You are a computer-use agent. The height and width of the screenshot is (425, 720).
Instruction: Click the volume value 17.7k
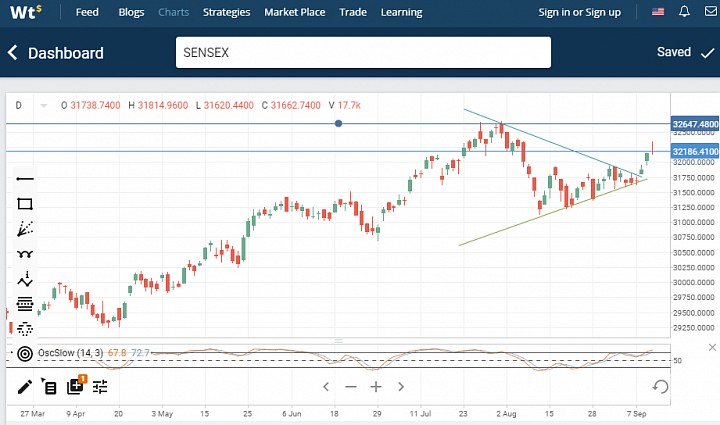pos(349,106)
